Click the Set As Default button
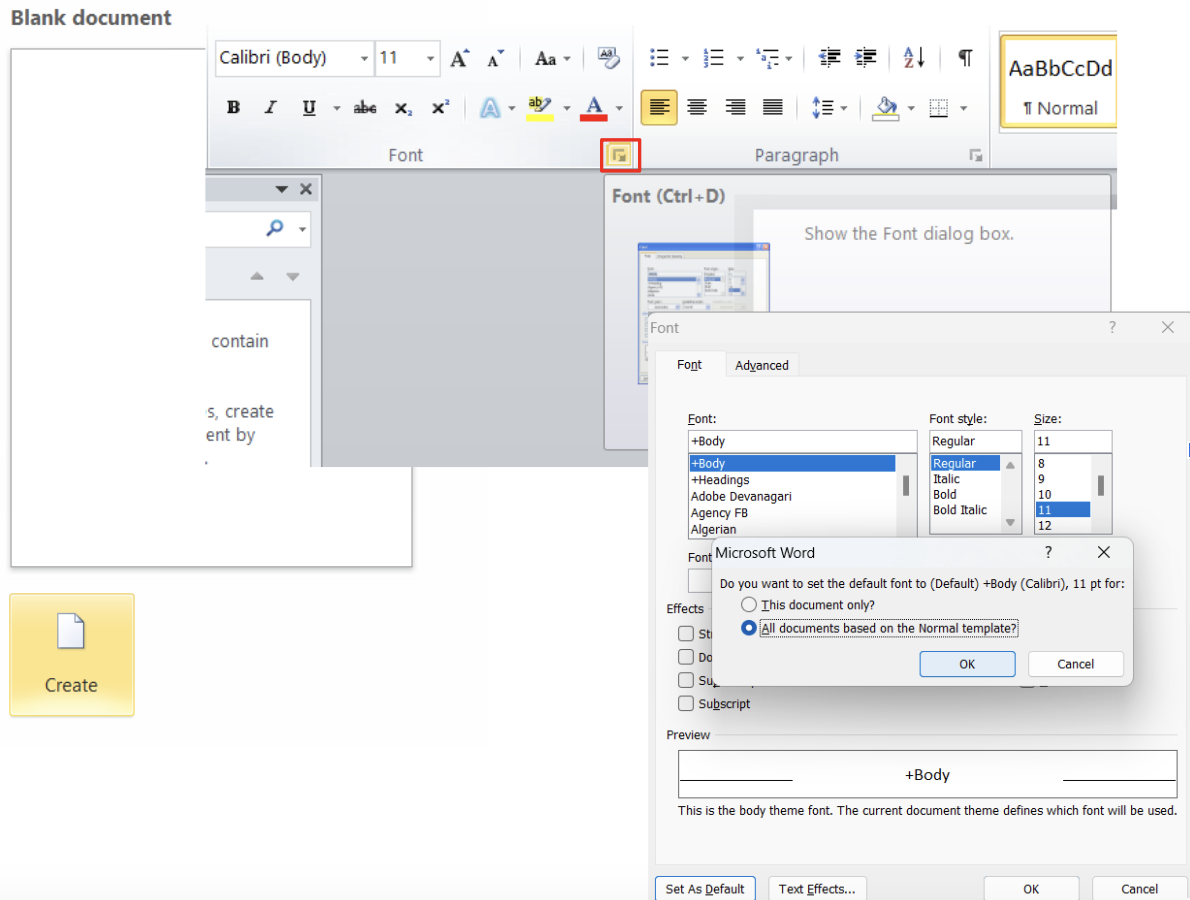This screenshot has height=900, width=1190. pos(704,889)
